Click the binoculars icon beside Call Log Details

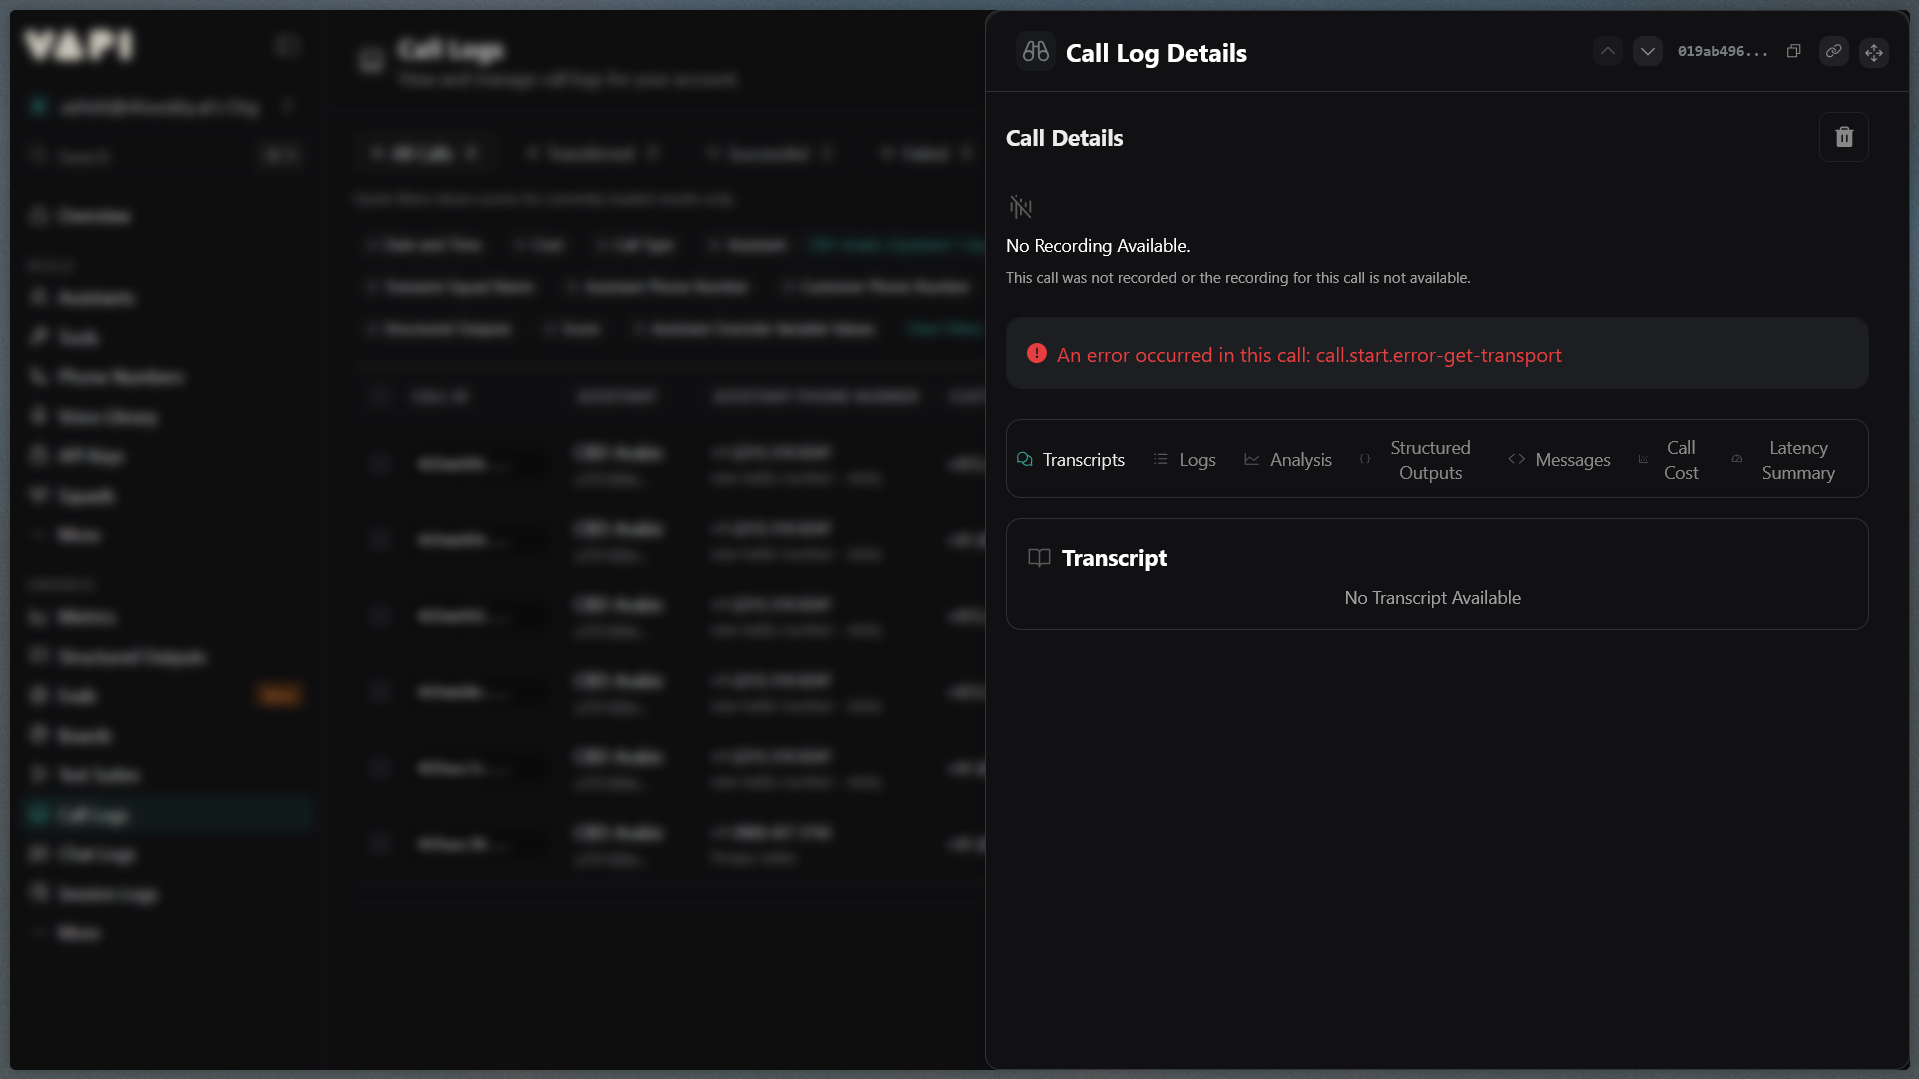(x=1035, y=52)
